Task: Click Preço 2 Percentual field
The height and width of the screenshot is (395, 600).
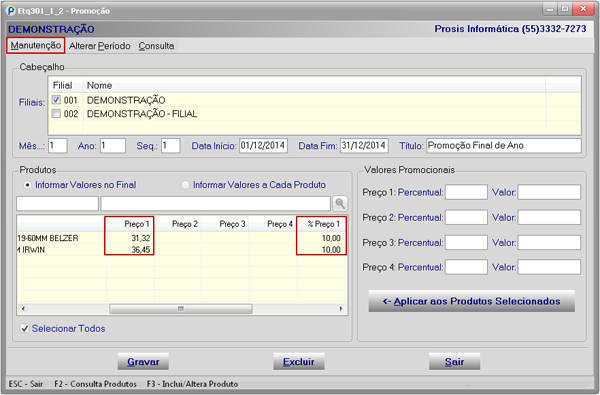Action: click(x=466, y=217)
